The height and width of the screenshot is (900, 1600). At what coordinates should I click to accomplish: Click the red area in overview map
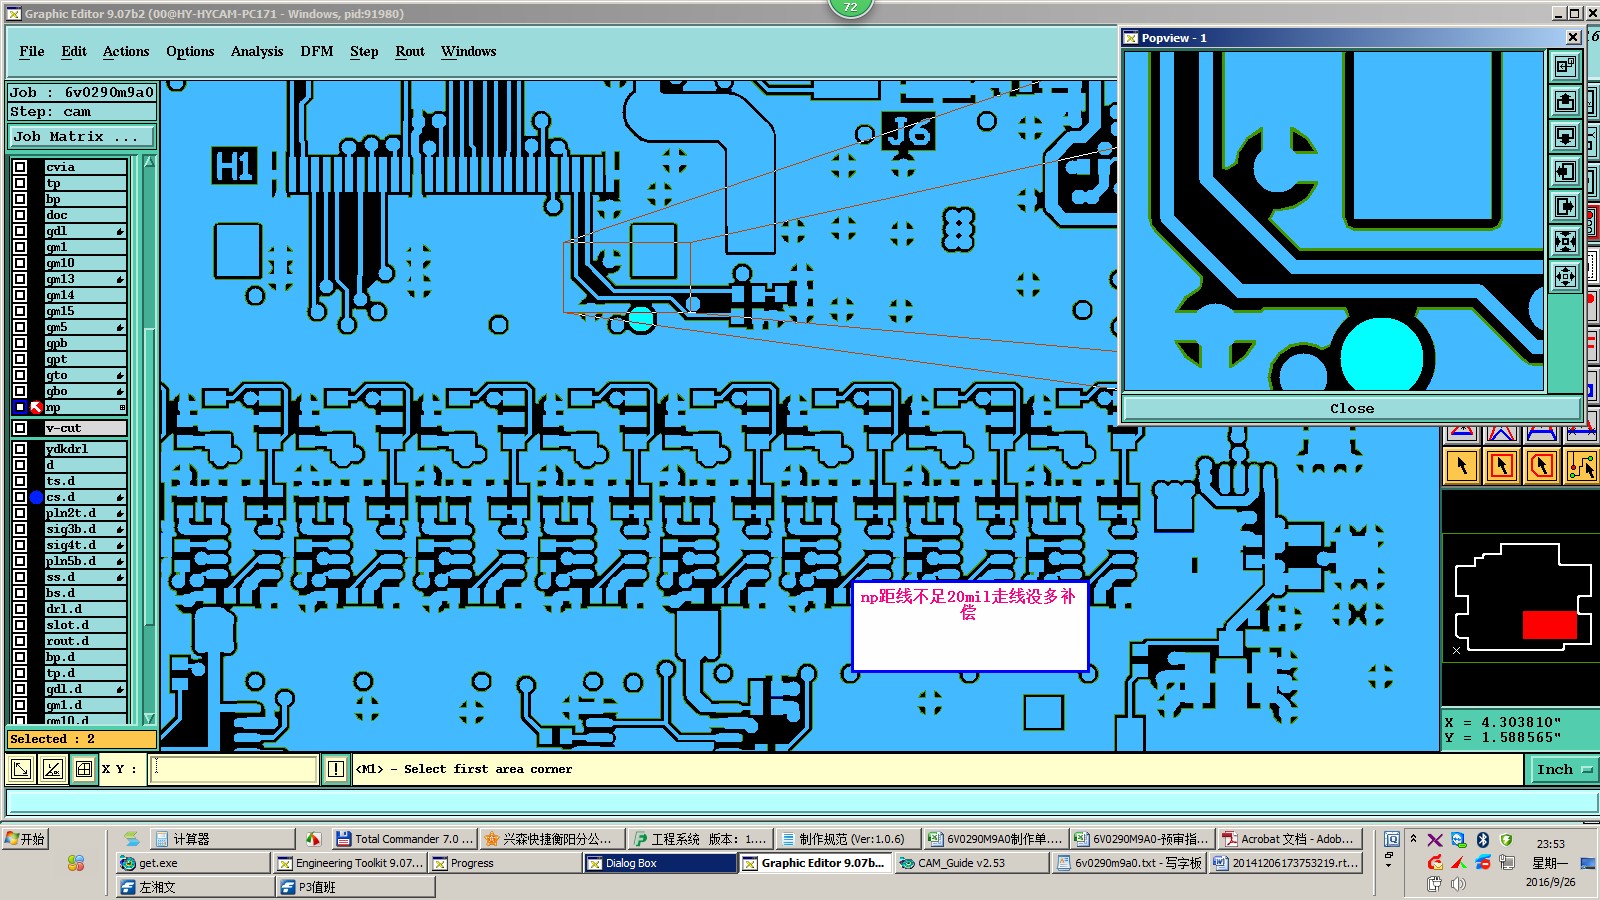(x=1549, y=625)
